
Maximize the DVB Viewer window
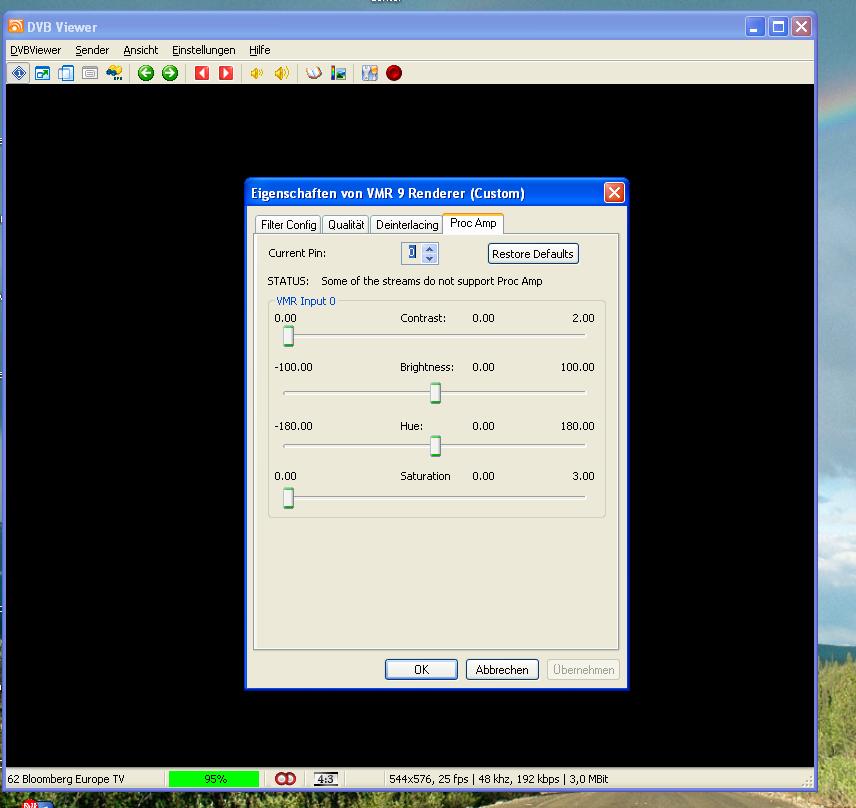778,27
